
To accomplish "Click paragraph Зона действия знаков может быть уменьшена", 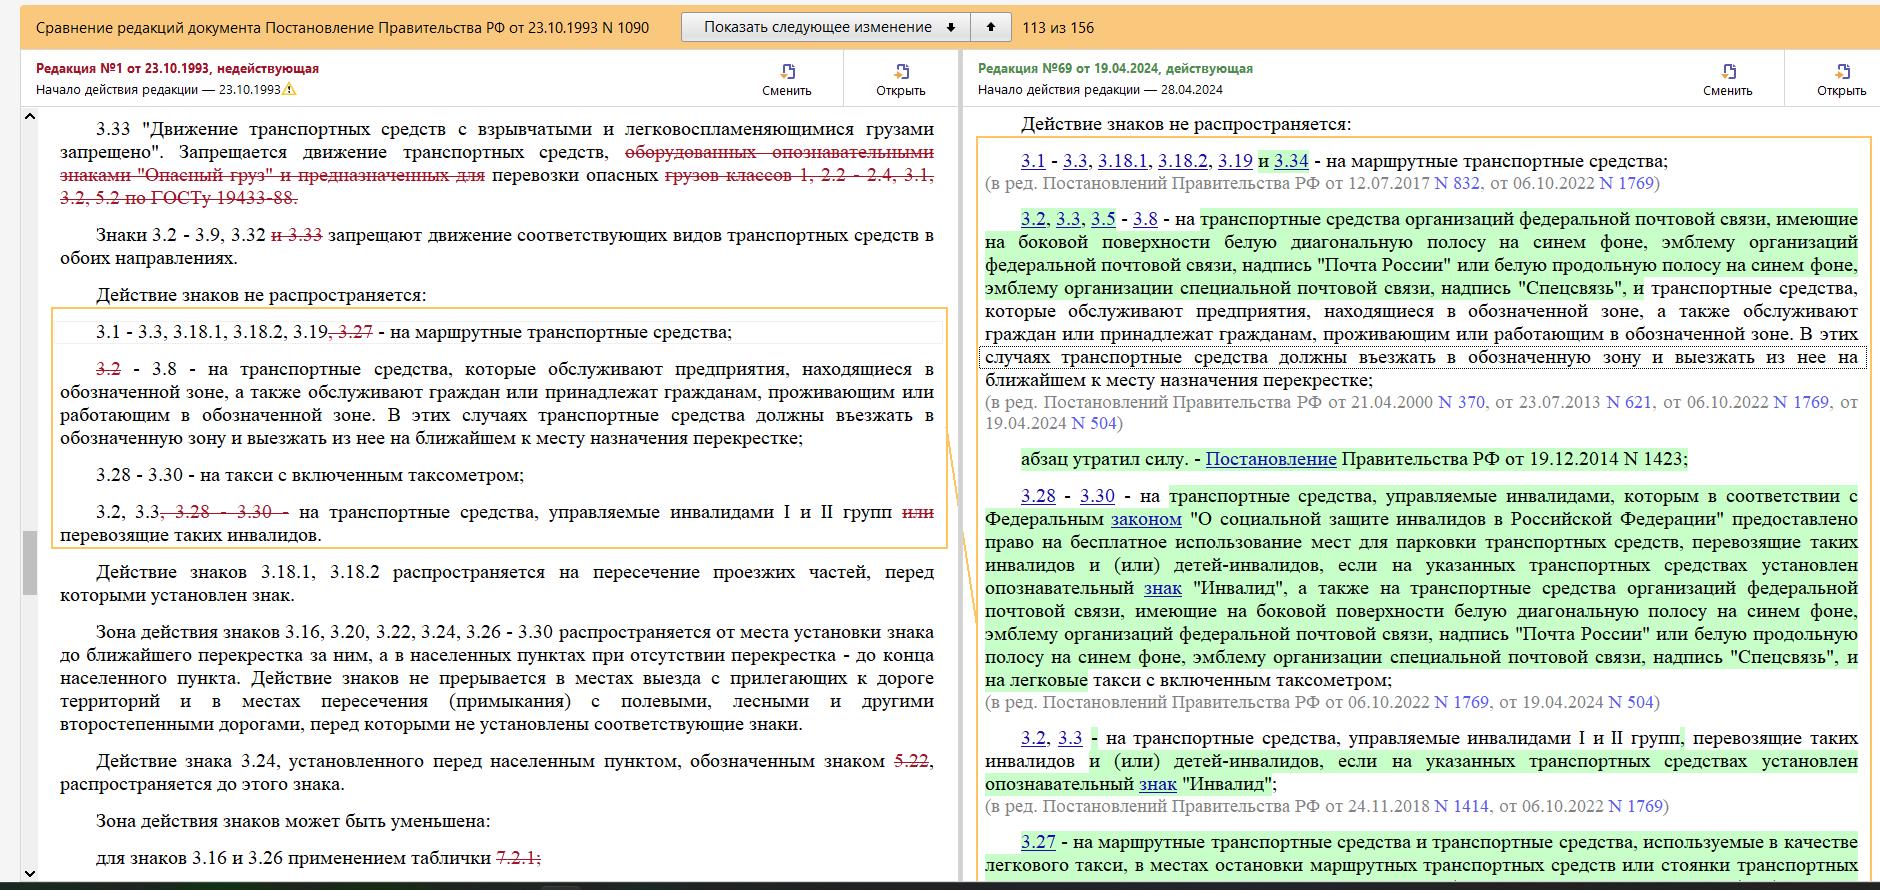I will [293, 821].
